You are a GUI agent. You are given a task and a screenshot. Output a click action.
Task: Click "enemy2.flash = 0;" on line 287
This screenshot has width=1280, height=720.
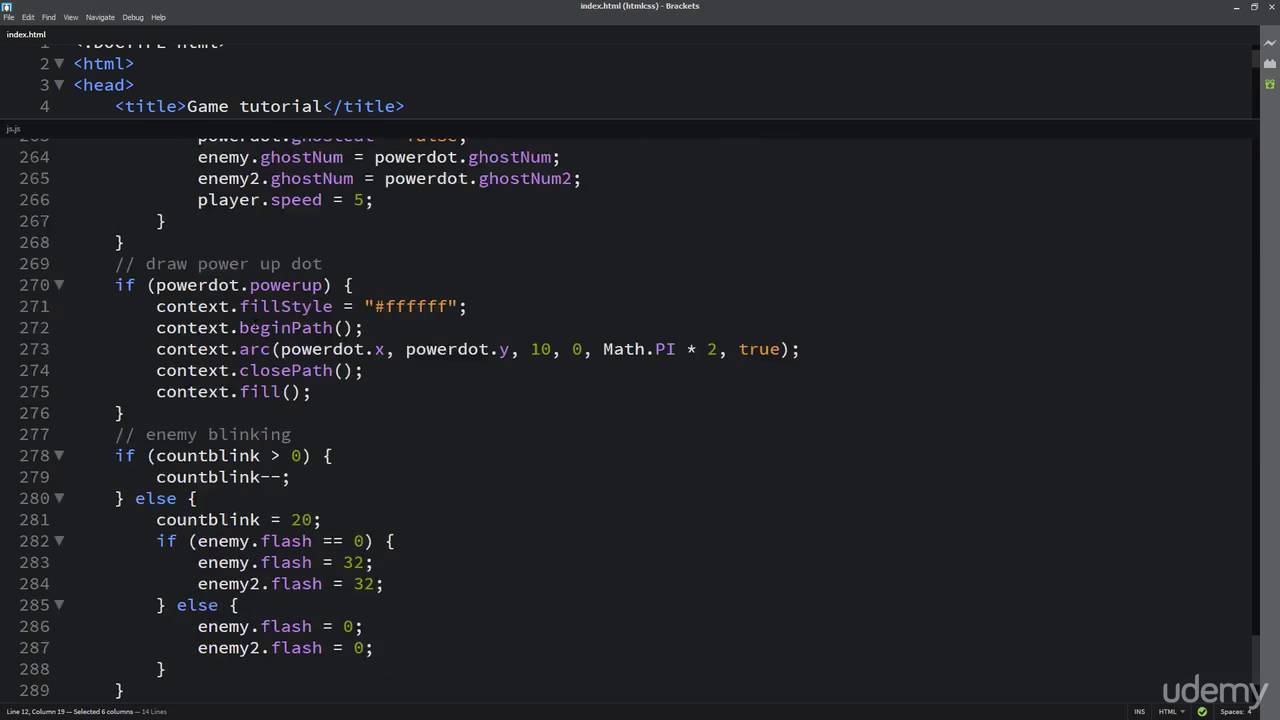tap(285, 648)
